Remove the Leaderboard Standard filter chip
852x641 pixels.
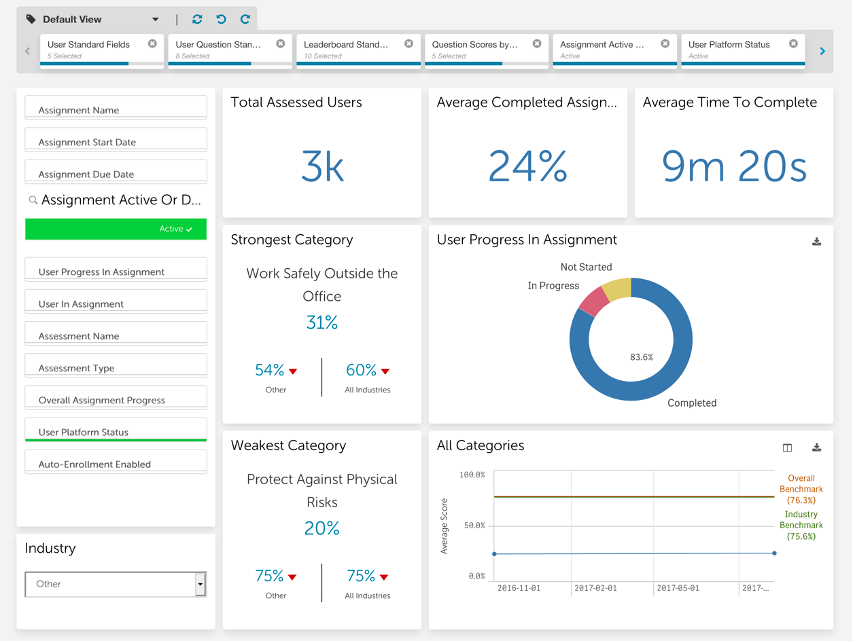tap(409, 43)
